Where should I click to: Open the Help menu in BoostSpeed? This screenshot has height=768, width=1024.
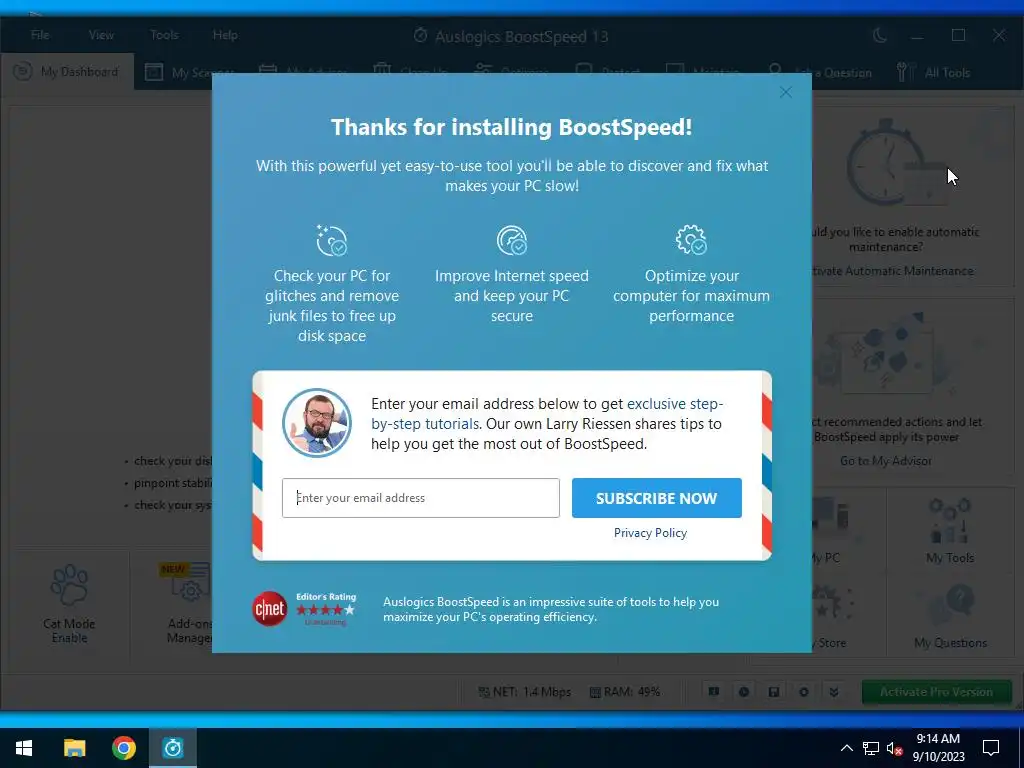click(x=225, y=35)
